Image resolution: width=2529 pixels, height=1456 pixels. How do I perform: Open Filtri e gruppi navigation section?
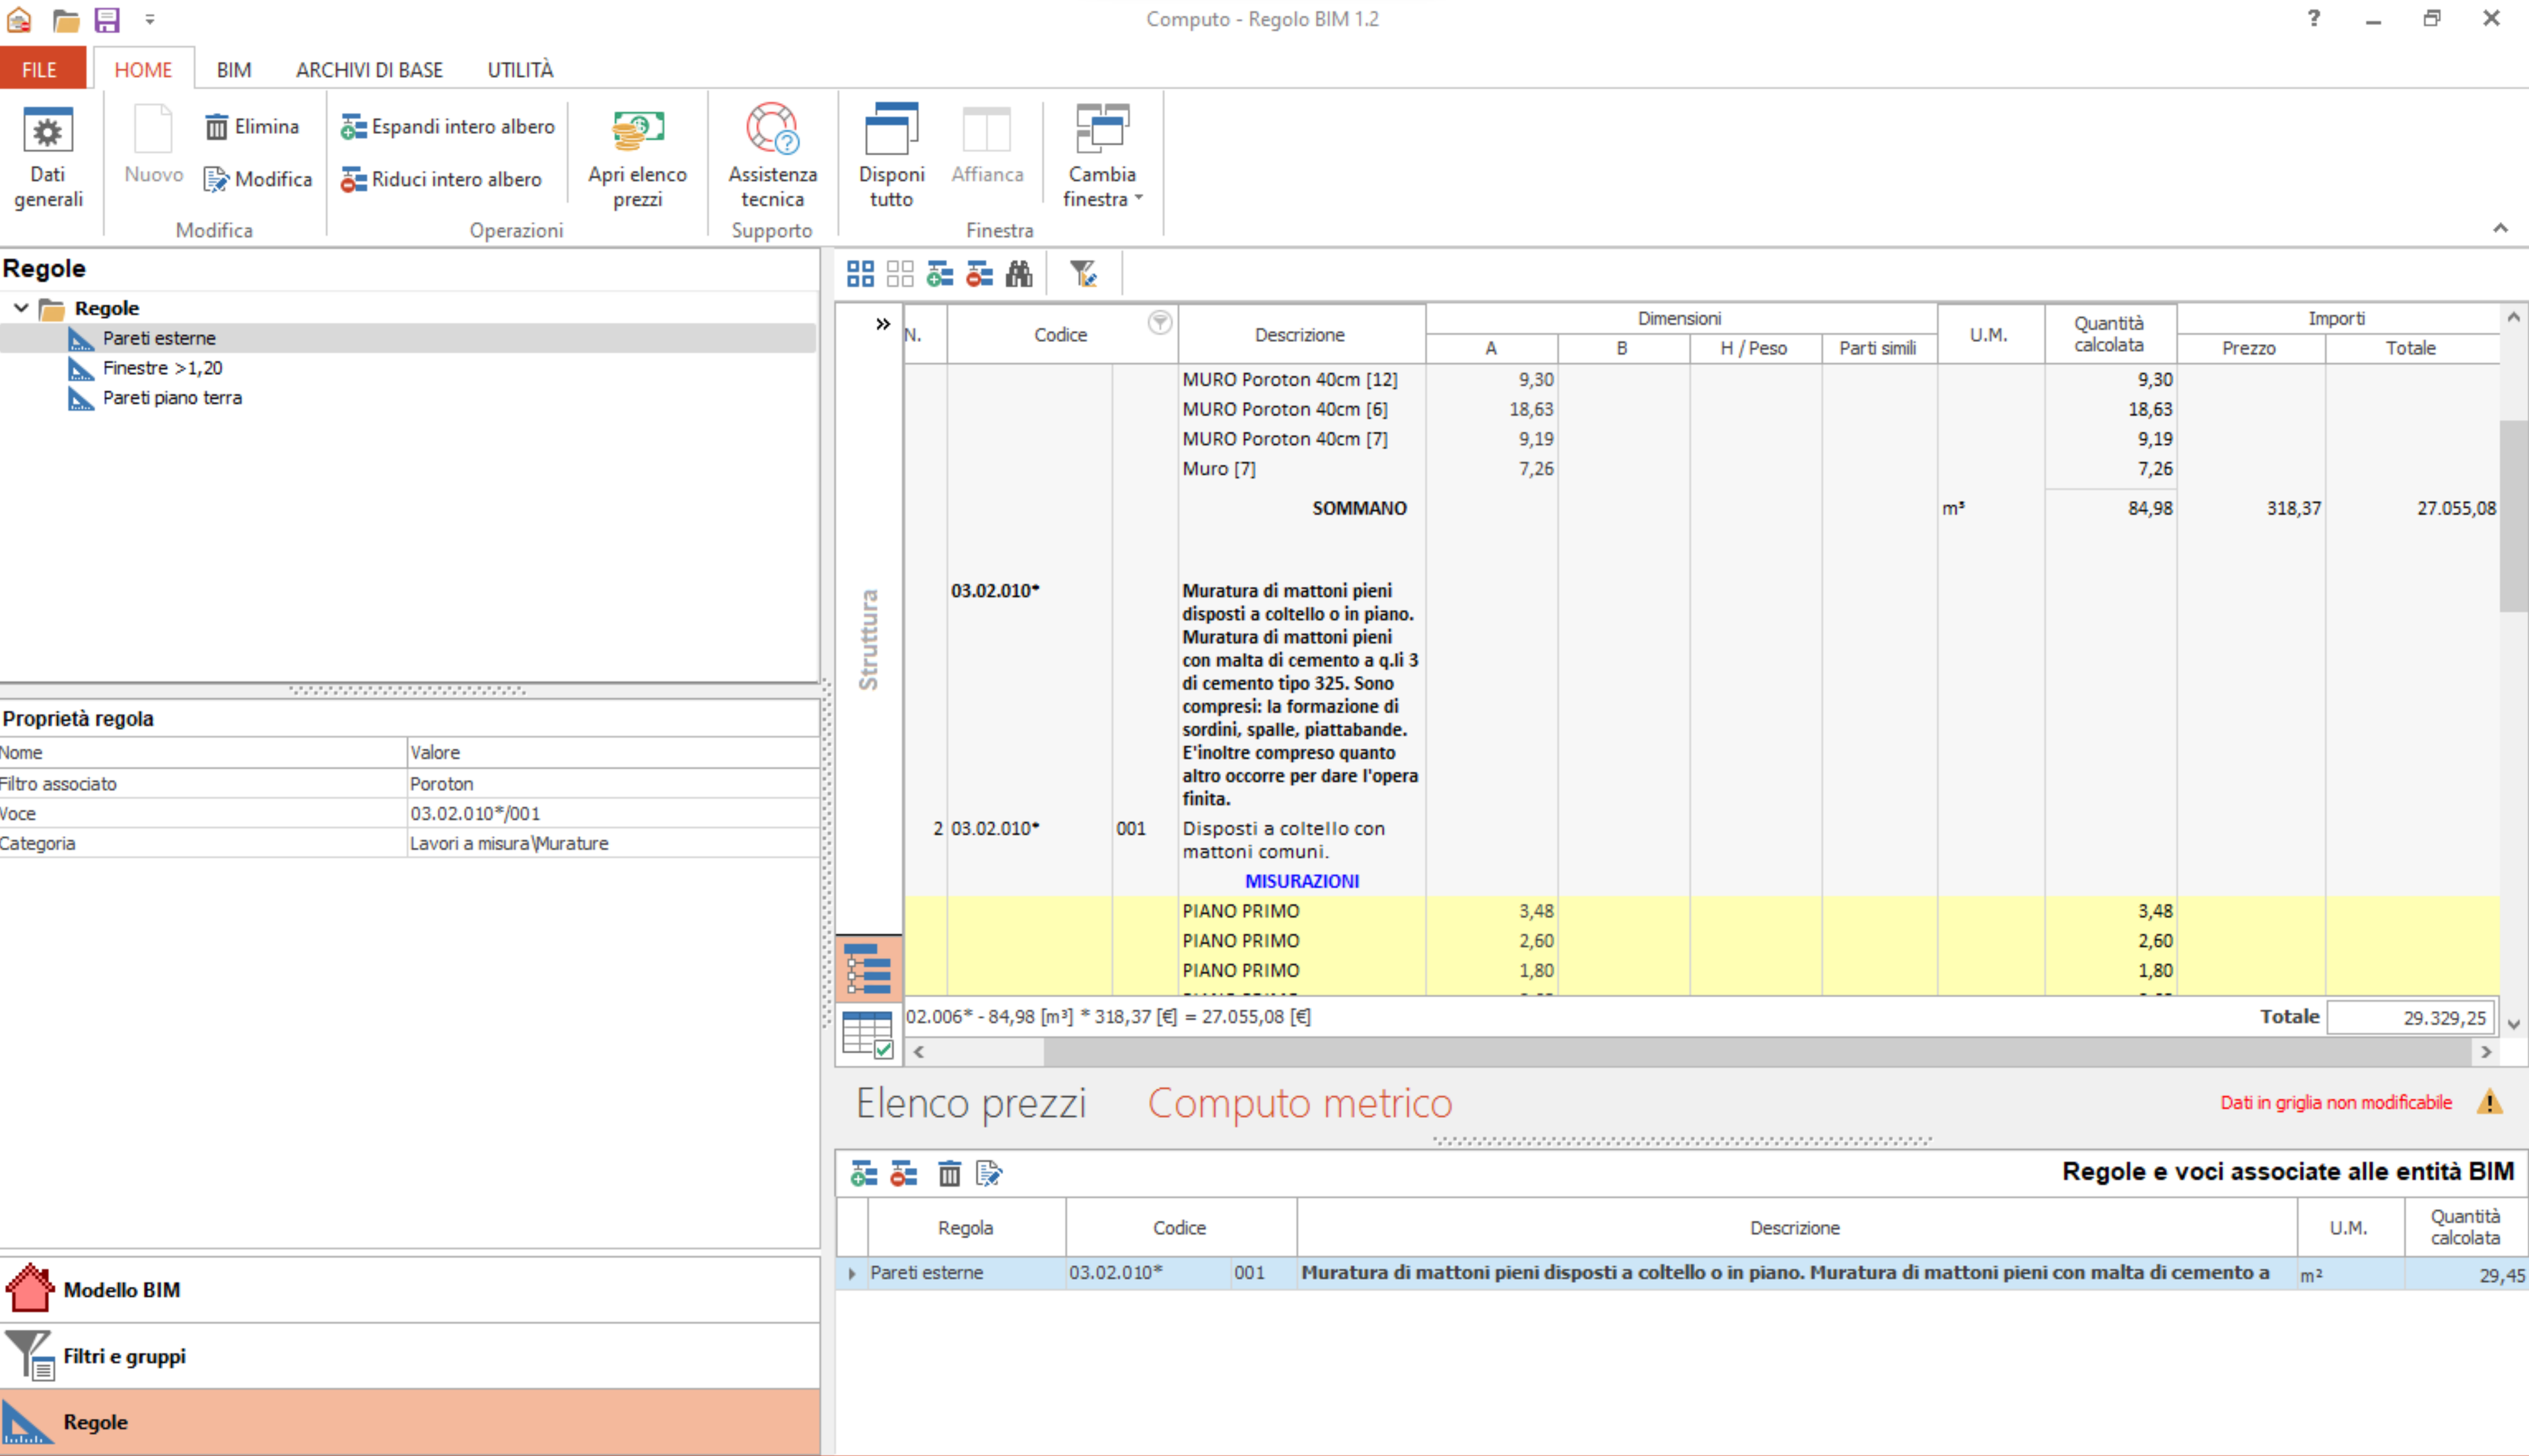point(124,1356)
